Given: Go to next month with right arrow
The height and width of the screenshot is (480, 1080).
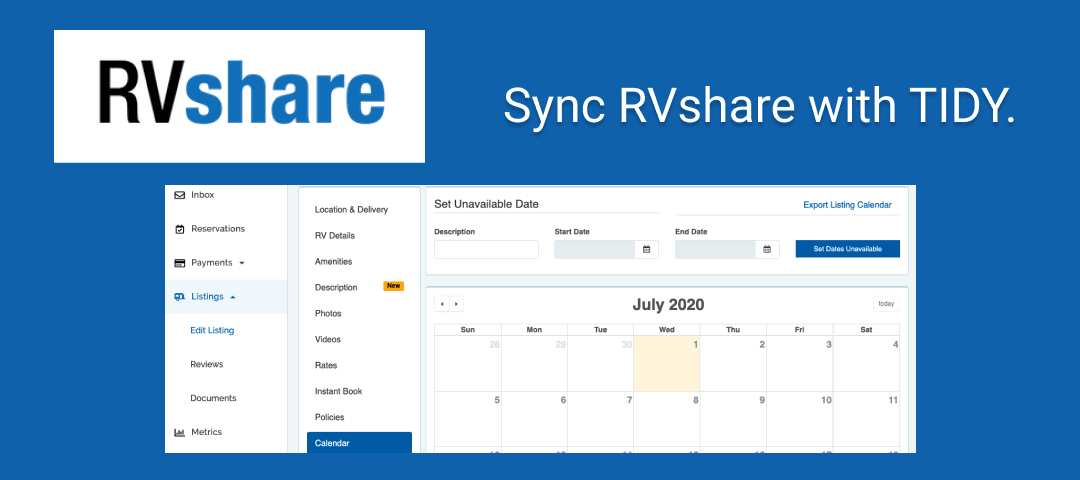Looking at the screenshot, I should click(x=456, y=304).
